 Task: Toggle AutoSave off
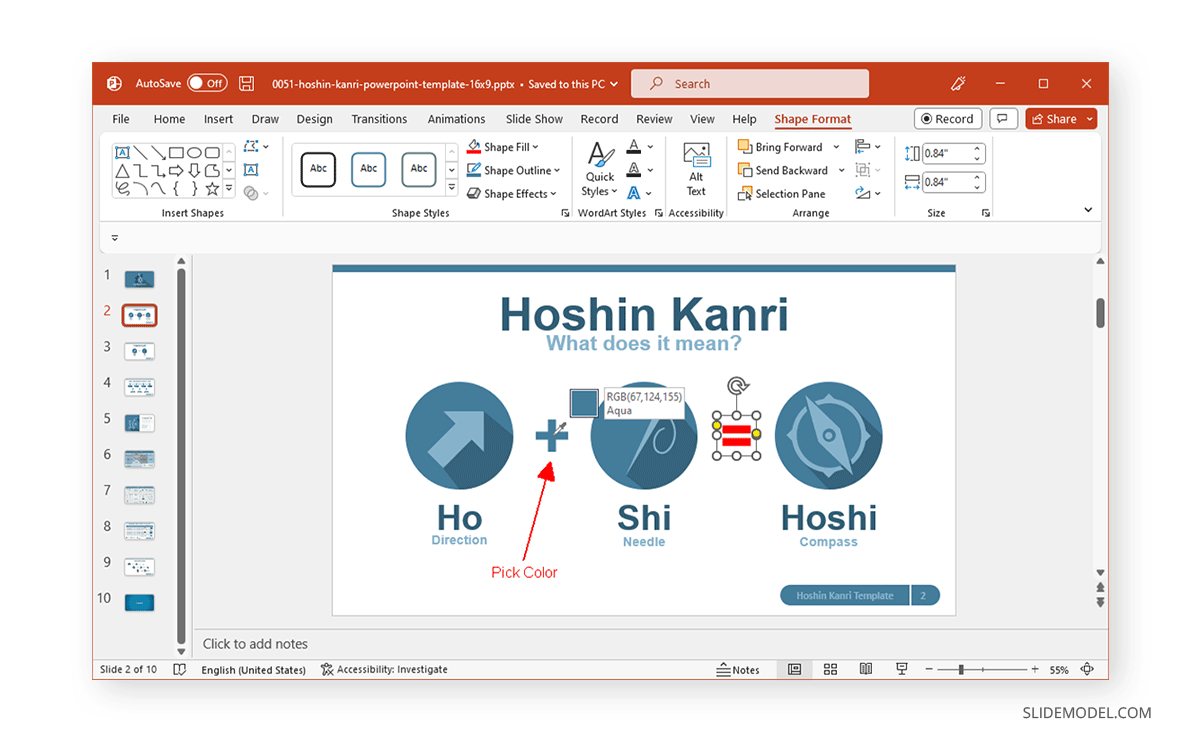coord(207,83)
